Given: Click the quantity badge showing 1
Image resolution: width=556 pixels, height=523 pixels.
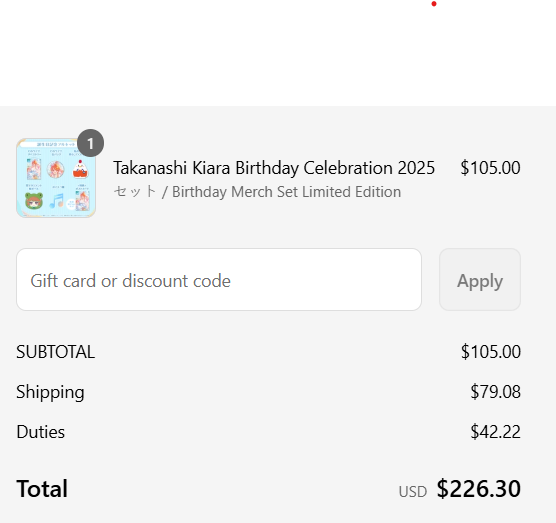Looking at the screenshot, I should point(90,143).
